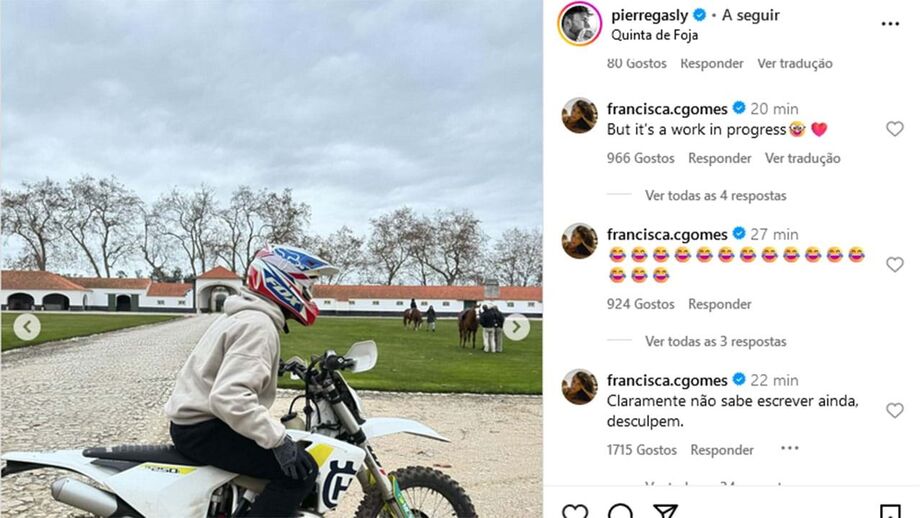The image size is (920, 518).
Task: Go to next photo in carousel
Action: coord(516,327)
